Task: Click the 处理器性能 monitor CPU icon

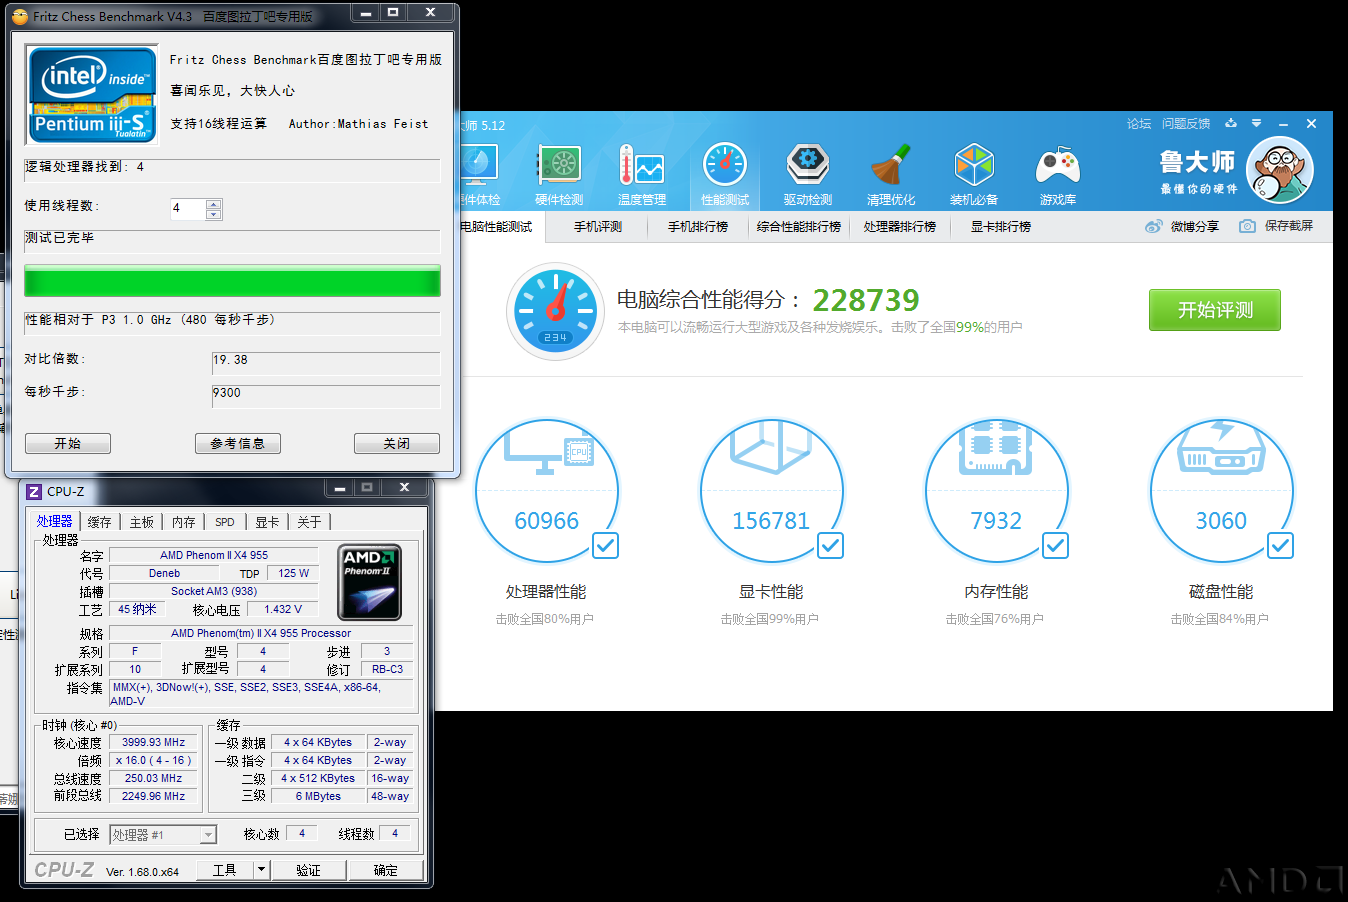Action: (x=547, y=448)
